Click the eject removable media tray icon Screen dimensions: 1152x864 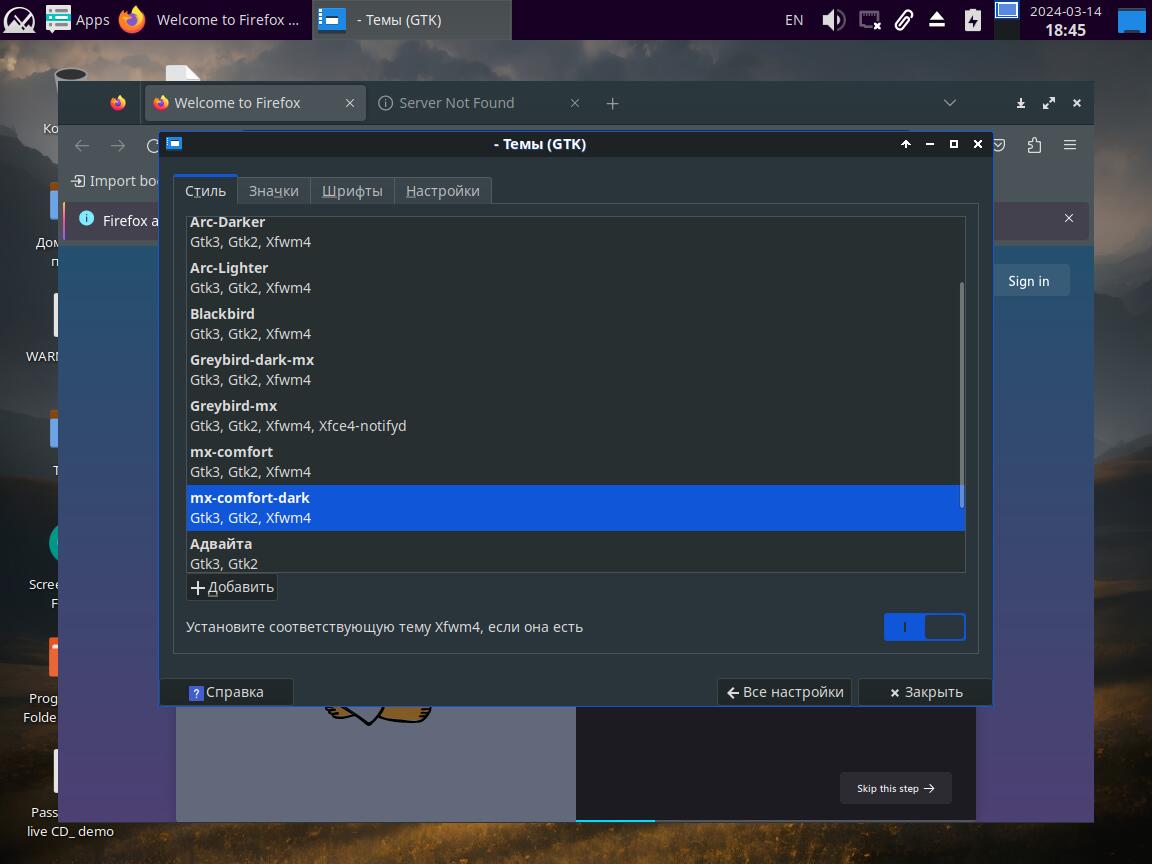937,20
